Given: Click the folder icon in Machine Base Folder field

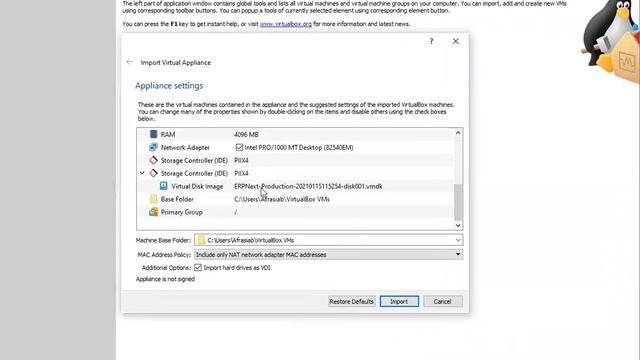Looking at the screenshot, I should [201, 240].
